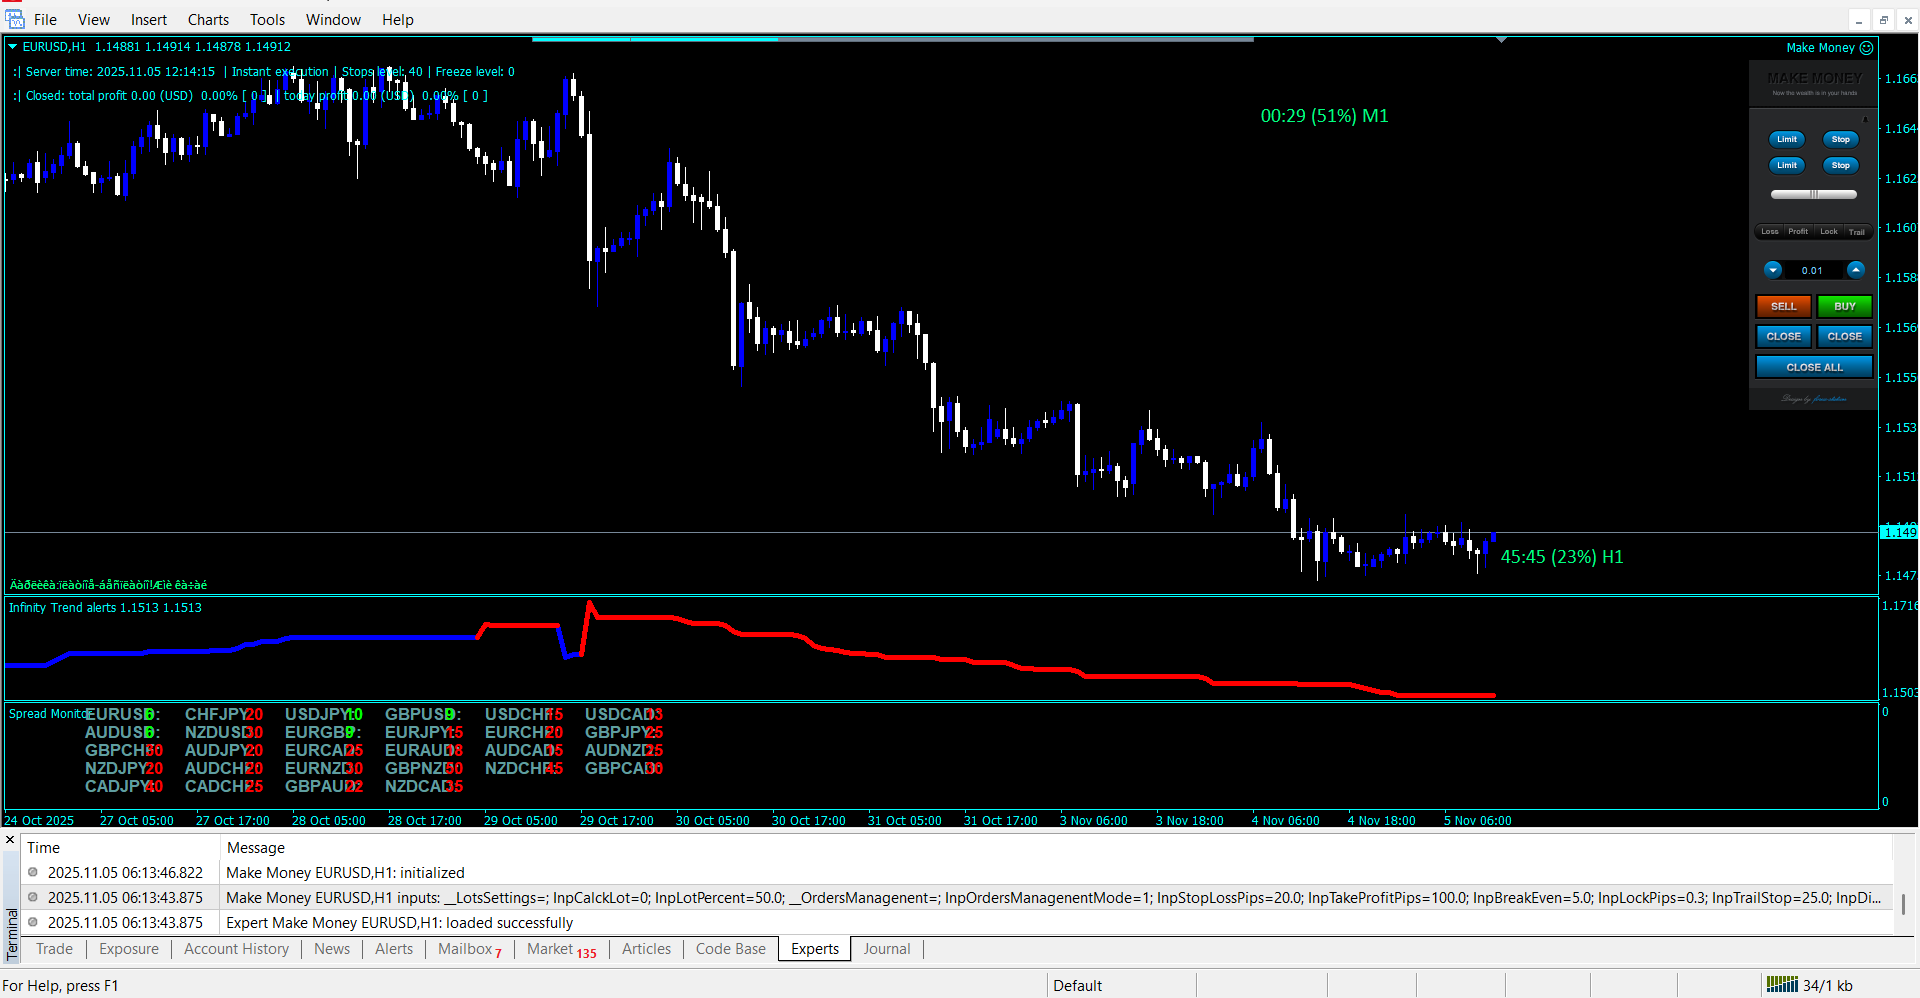Screen dimensions: 1920x998
Task: Open the Charts menu
Action: coord(208,20)
